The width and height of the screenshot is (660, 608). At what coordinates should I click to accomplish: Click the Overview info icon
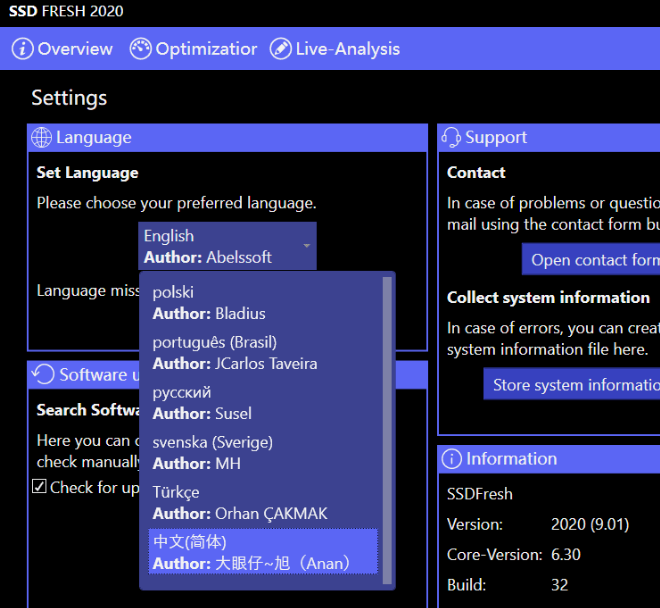pyautogui.click(x=22, y=49)
